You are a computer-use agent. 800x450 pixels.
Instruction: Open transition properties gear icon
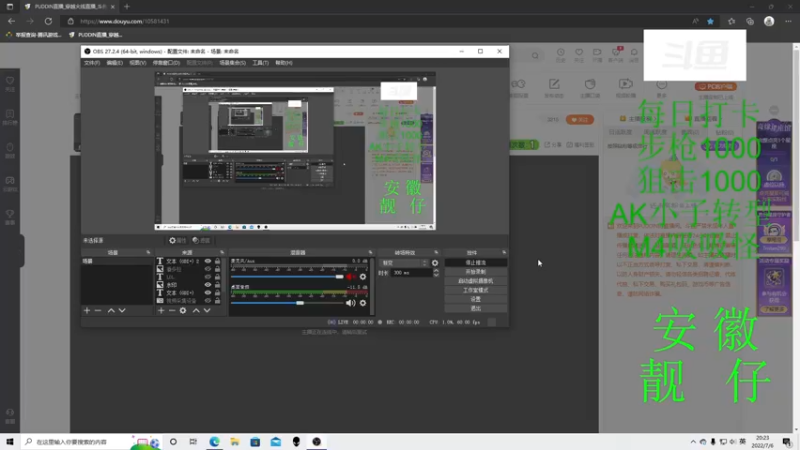click(435, 263)
